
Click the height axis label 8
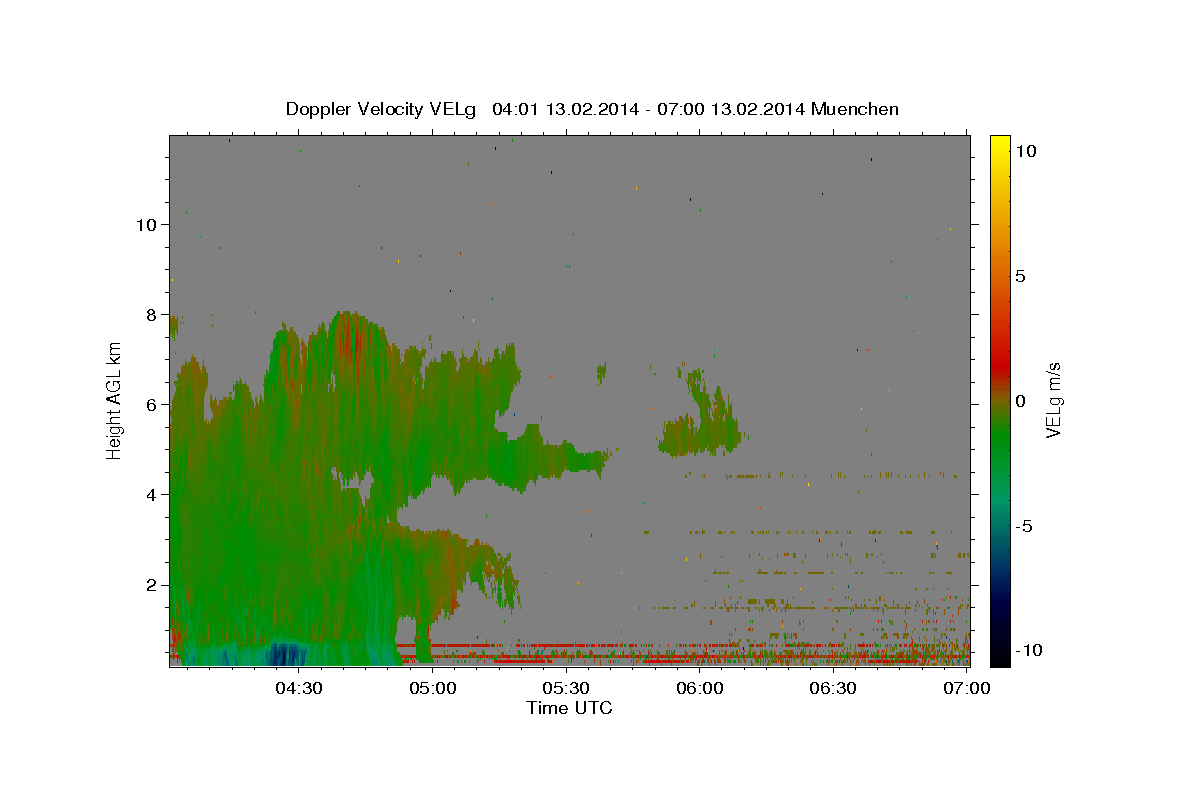[x=153, y=314]
